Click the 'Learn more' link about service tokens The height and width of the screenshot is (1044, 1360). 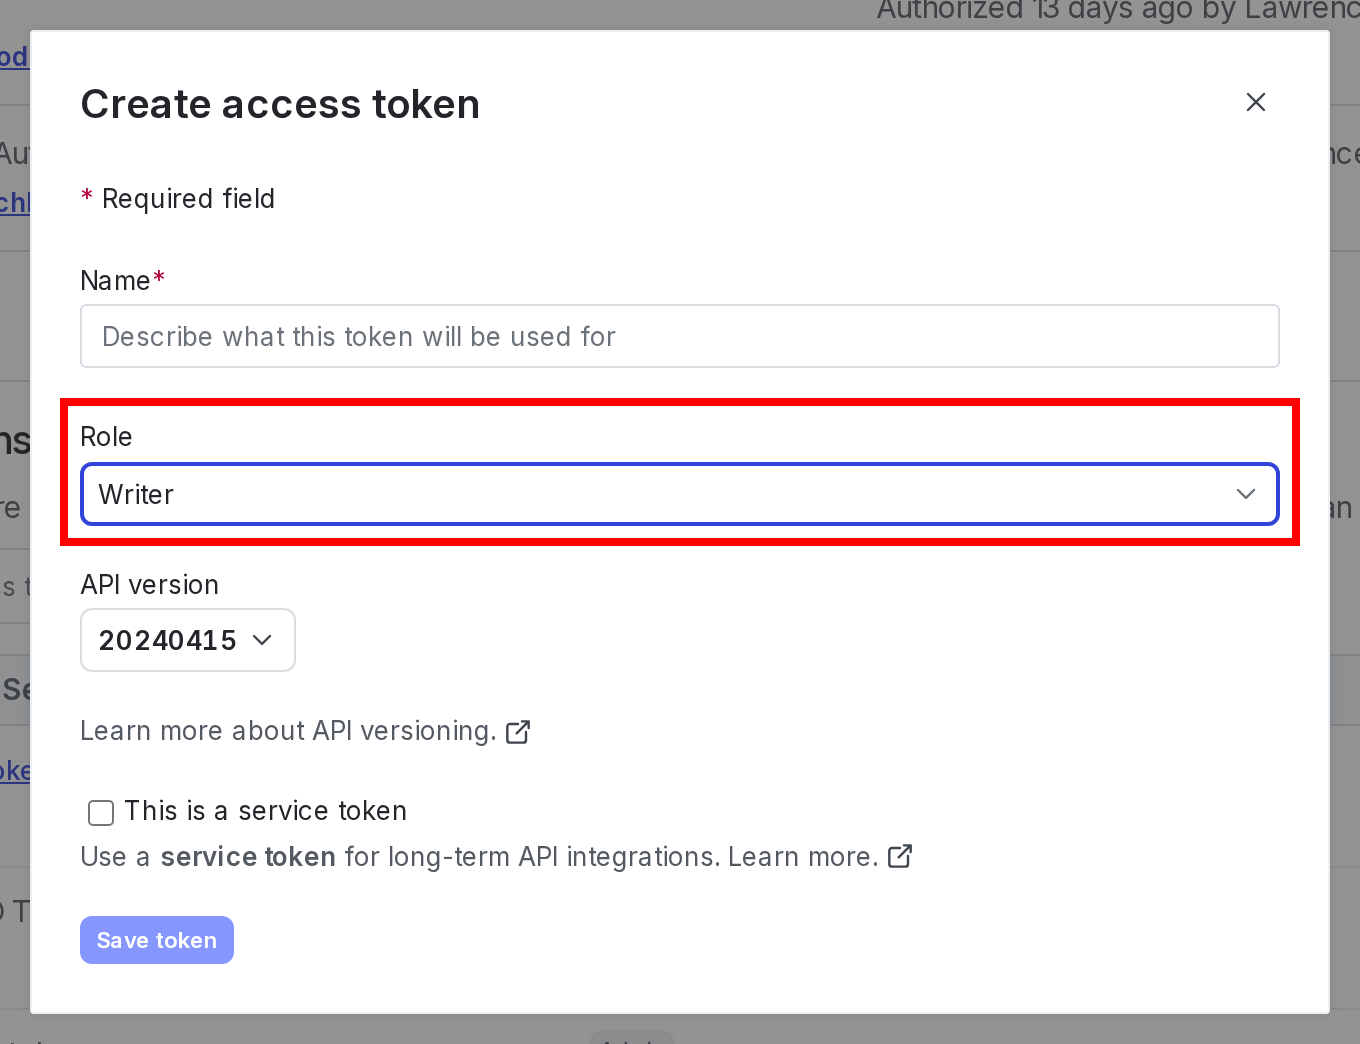point(801,857)
